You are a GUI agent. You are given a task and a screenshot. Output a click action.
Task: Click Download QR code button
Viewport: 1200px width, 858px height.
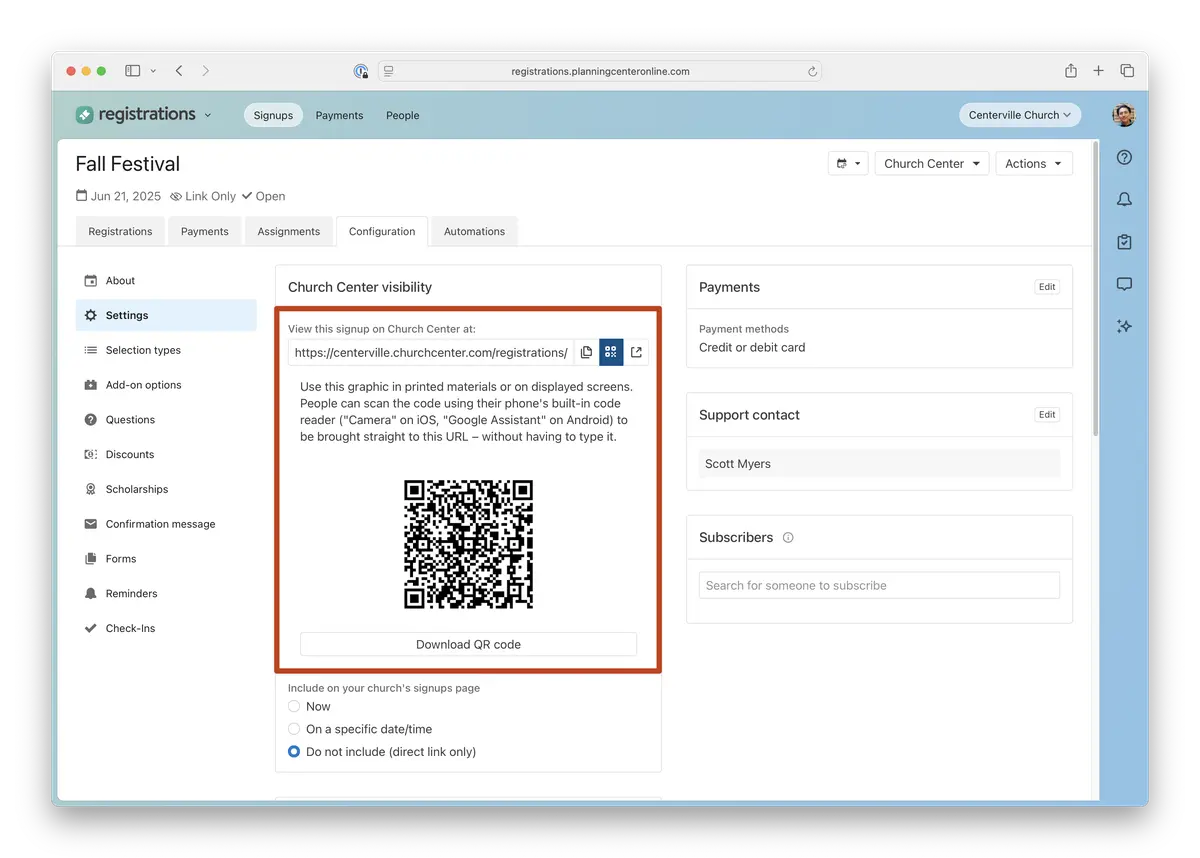coord(468,644)
